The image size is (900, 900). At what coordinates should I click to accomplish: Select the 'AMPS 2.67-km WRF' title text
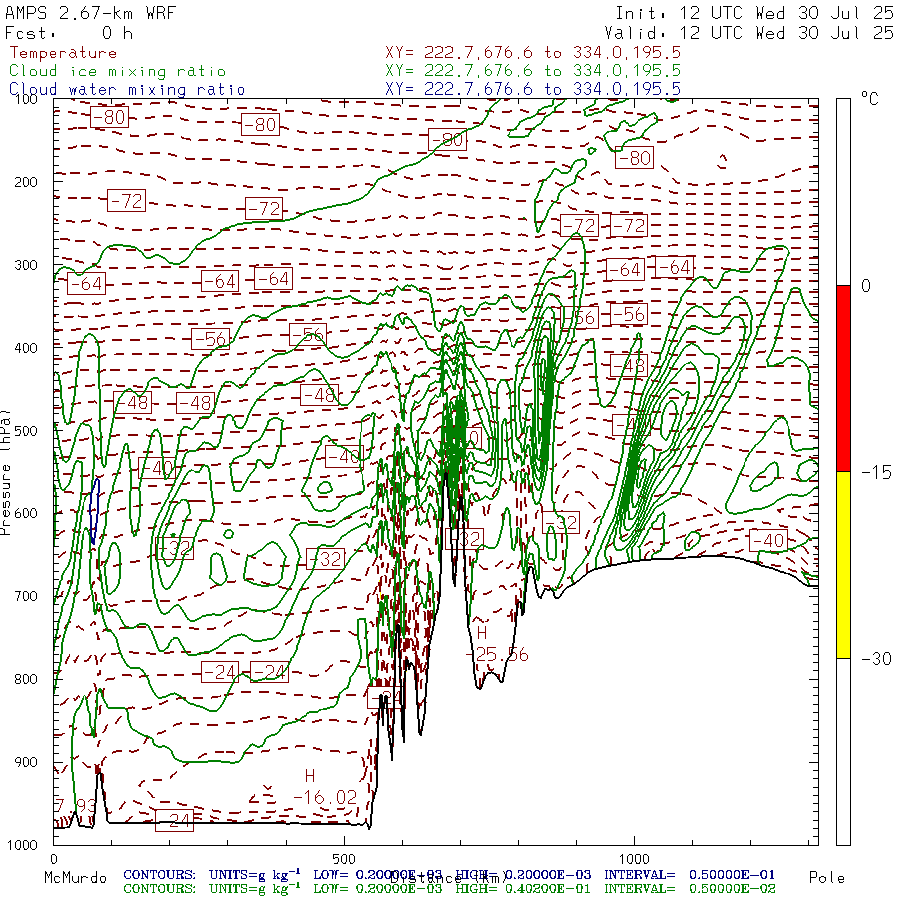(x=90, y=13)
